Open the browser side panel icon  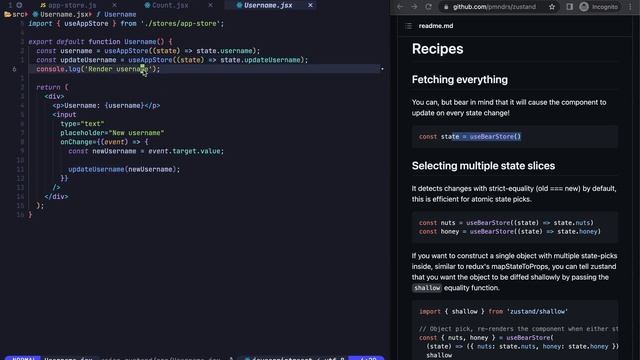(x=569, y=7)
